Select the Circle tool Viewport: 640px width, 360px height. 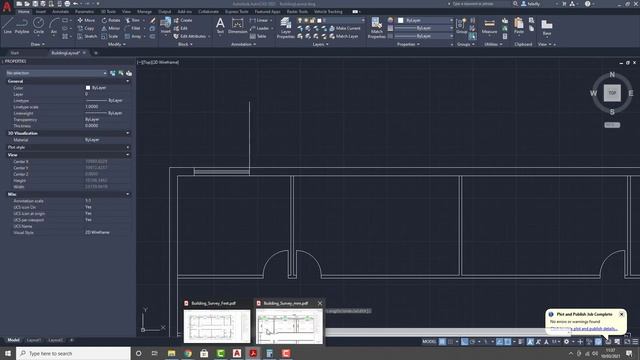(x=38, y=26)
